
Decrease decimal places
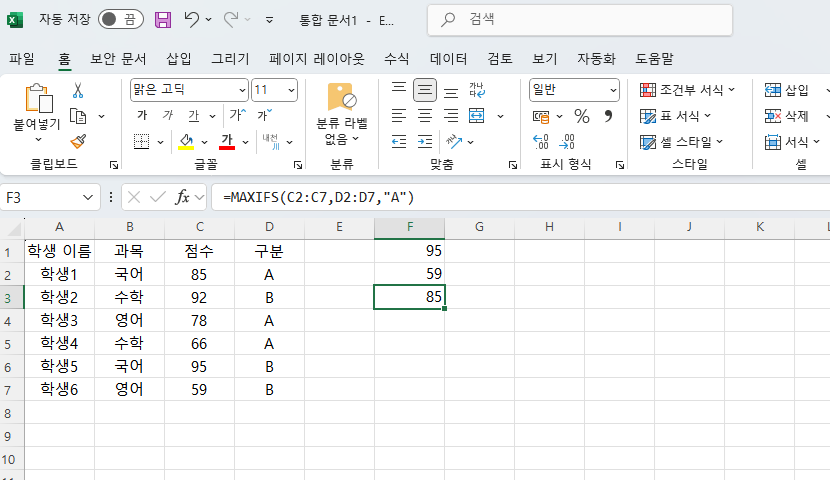point(566,141)
